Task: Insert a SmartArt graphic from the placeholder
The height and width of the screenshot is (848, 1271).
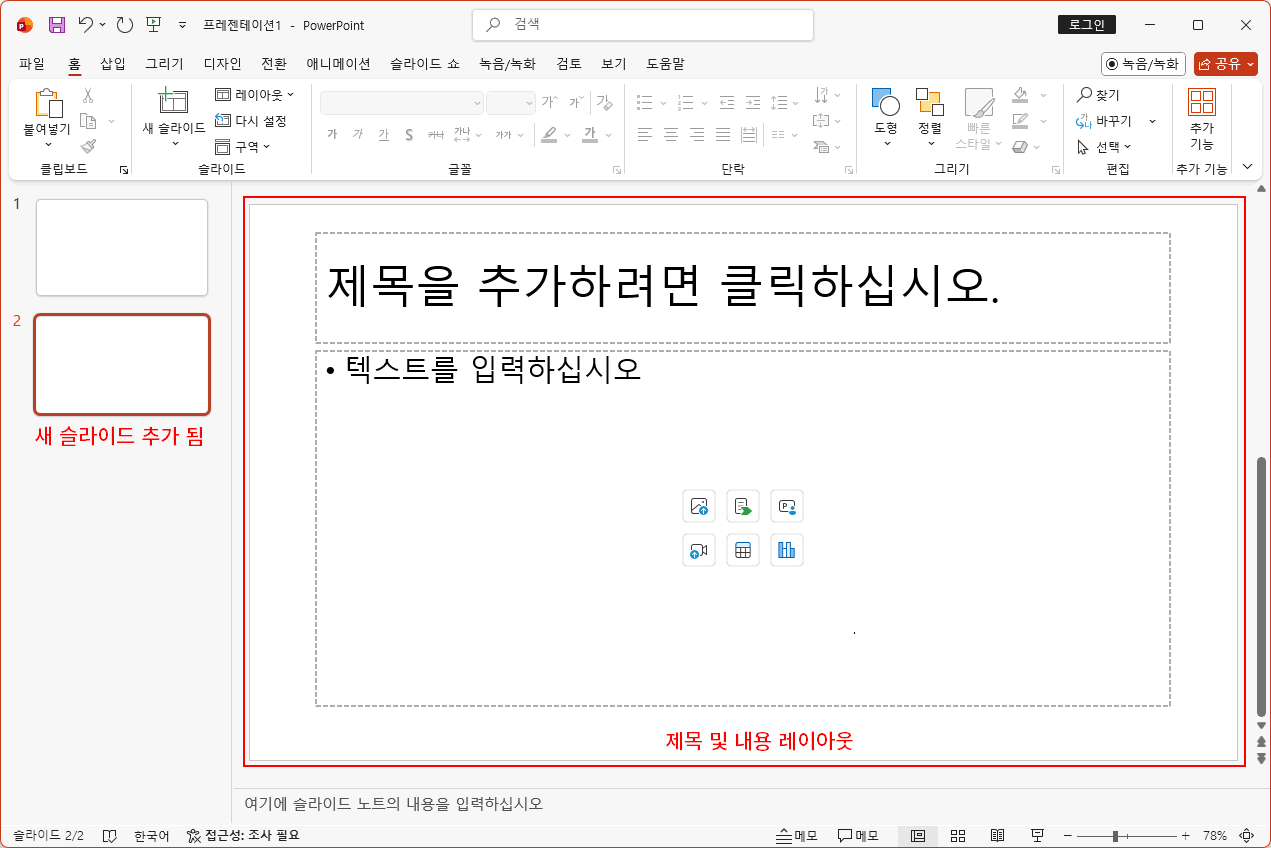Action: tap(742, 506)
